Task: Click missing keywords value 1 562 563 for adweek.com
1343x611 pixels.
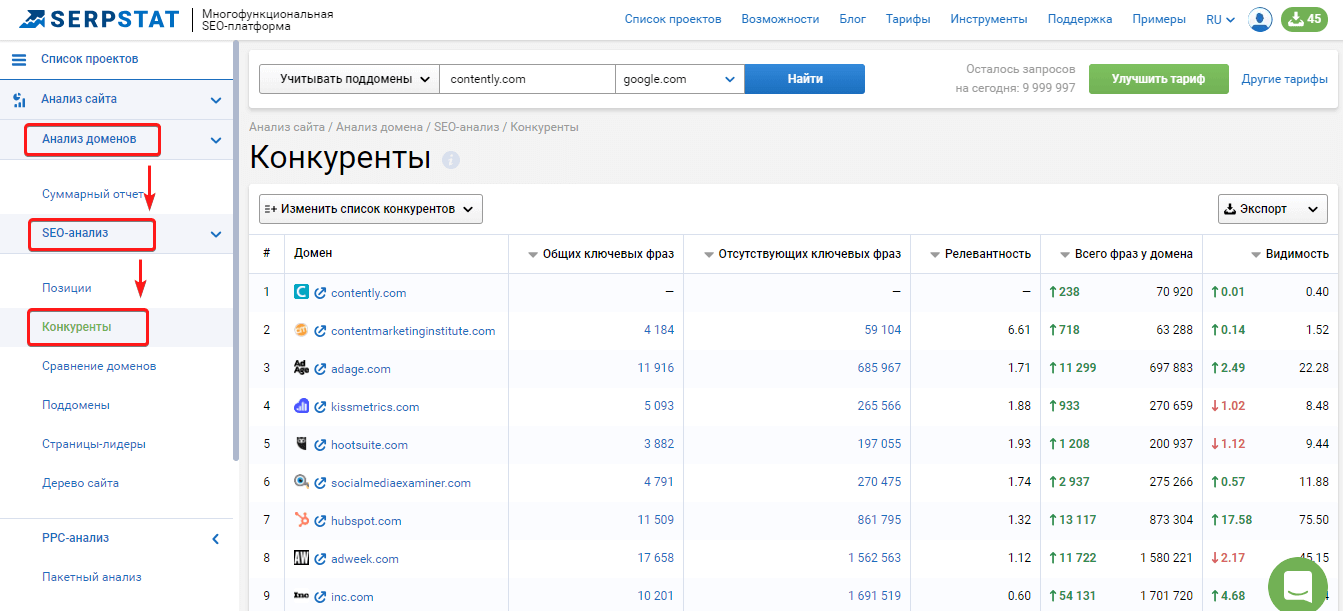Action: click(875, 559)
